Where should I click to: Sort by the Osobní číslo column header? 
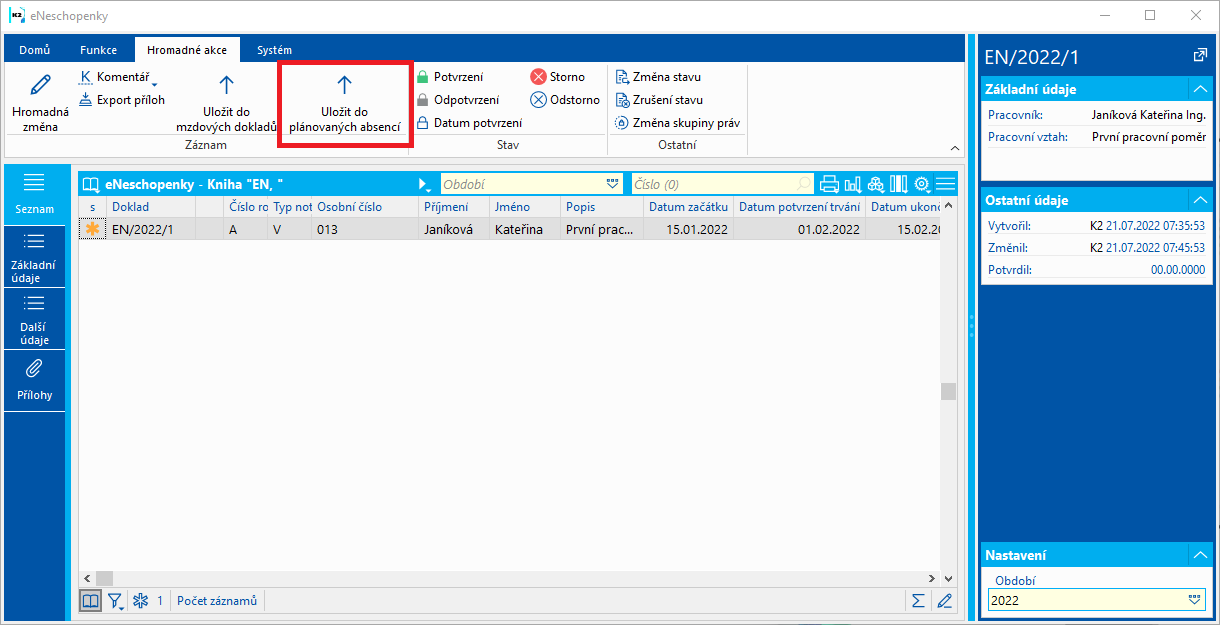click(x=364, y=207)
